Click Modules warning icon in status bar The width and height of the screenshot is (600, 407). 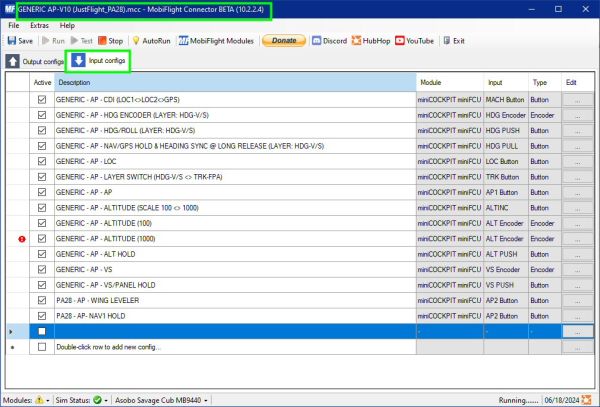coord(39,400)
